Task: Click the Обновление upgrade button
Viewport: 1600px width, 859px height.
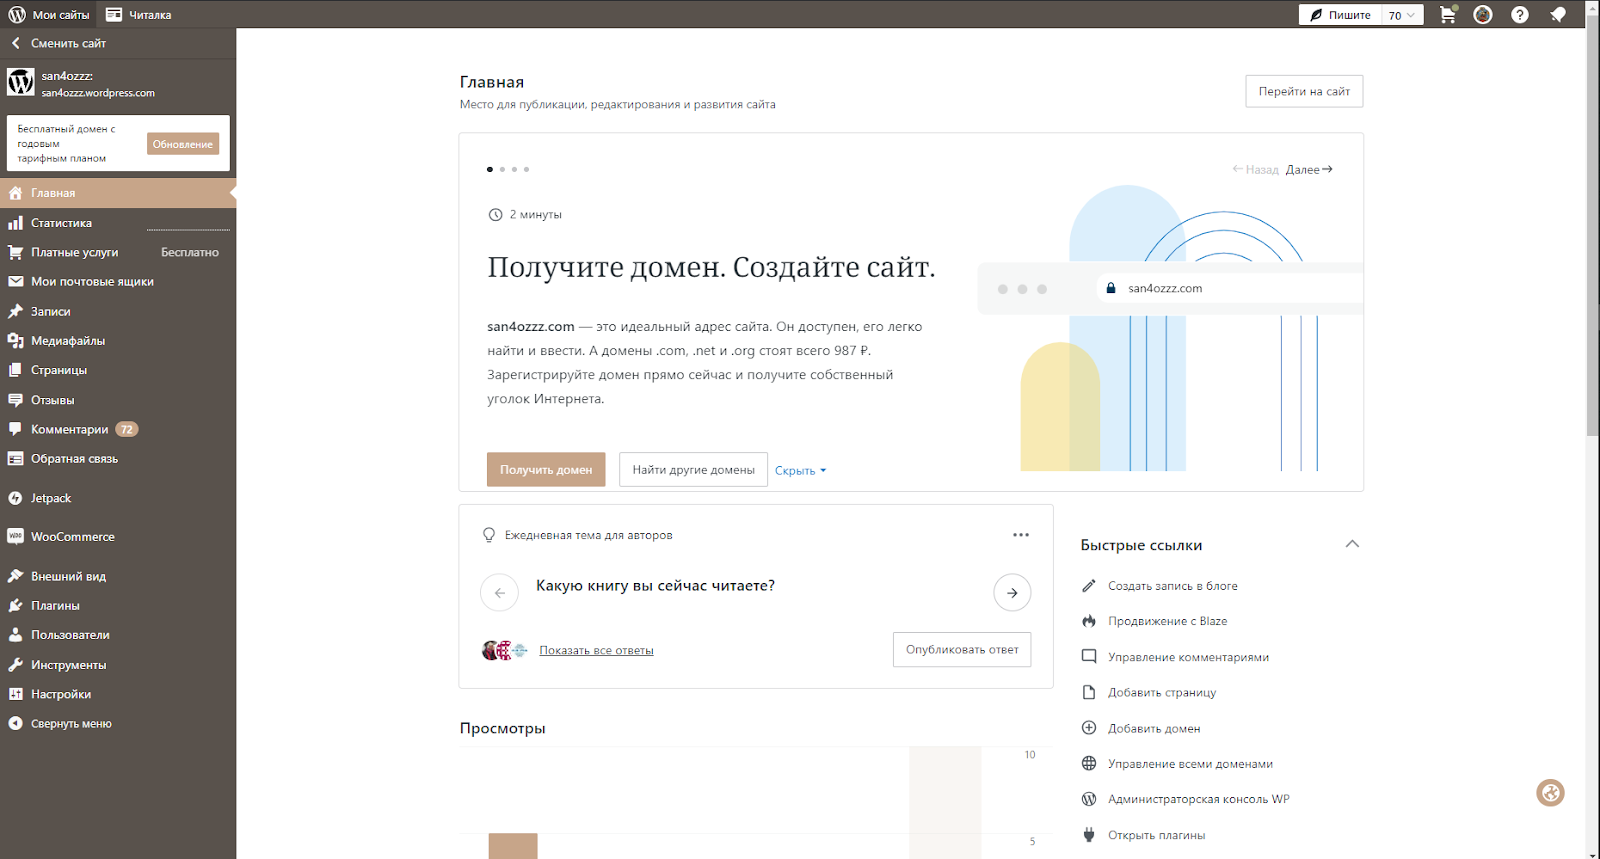Action: [x=183, y=144]
